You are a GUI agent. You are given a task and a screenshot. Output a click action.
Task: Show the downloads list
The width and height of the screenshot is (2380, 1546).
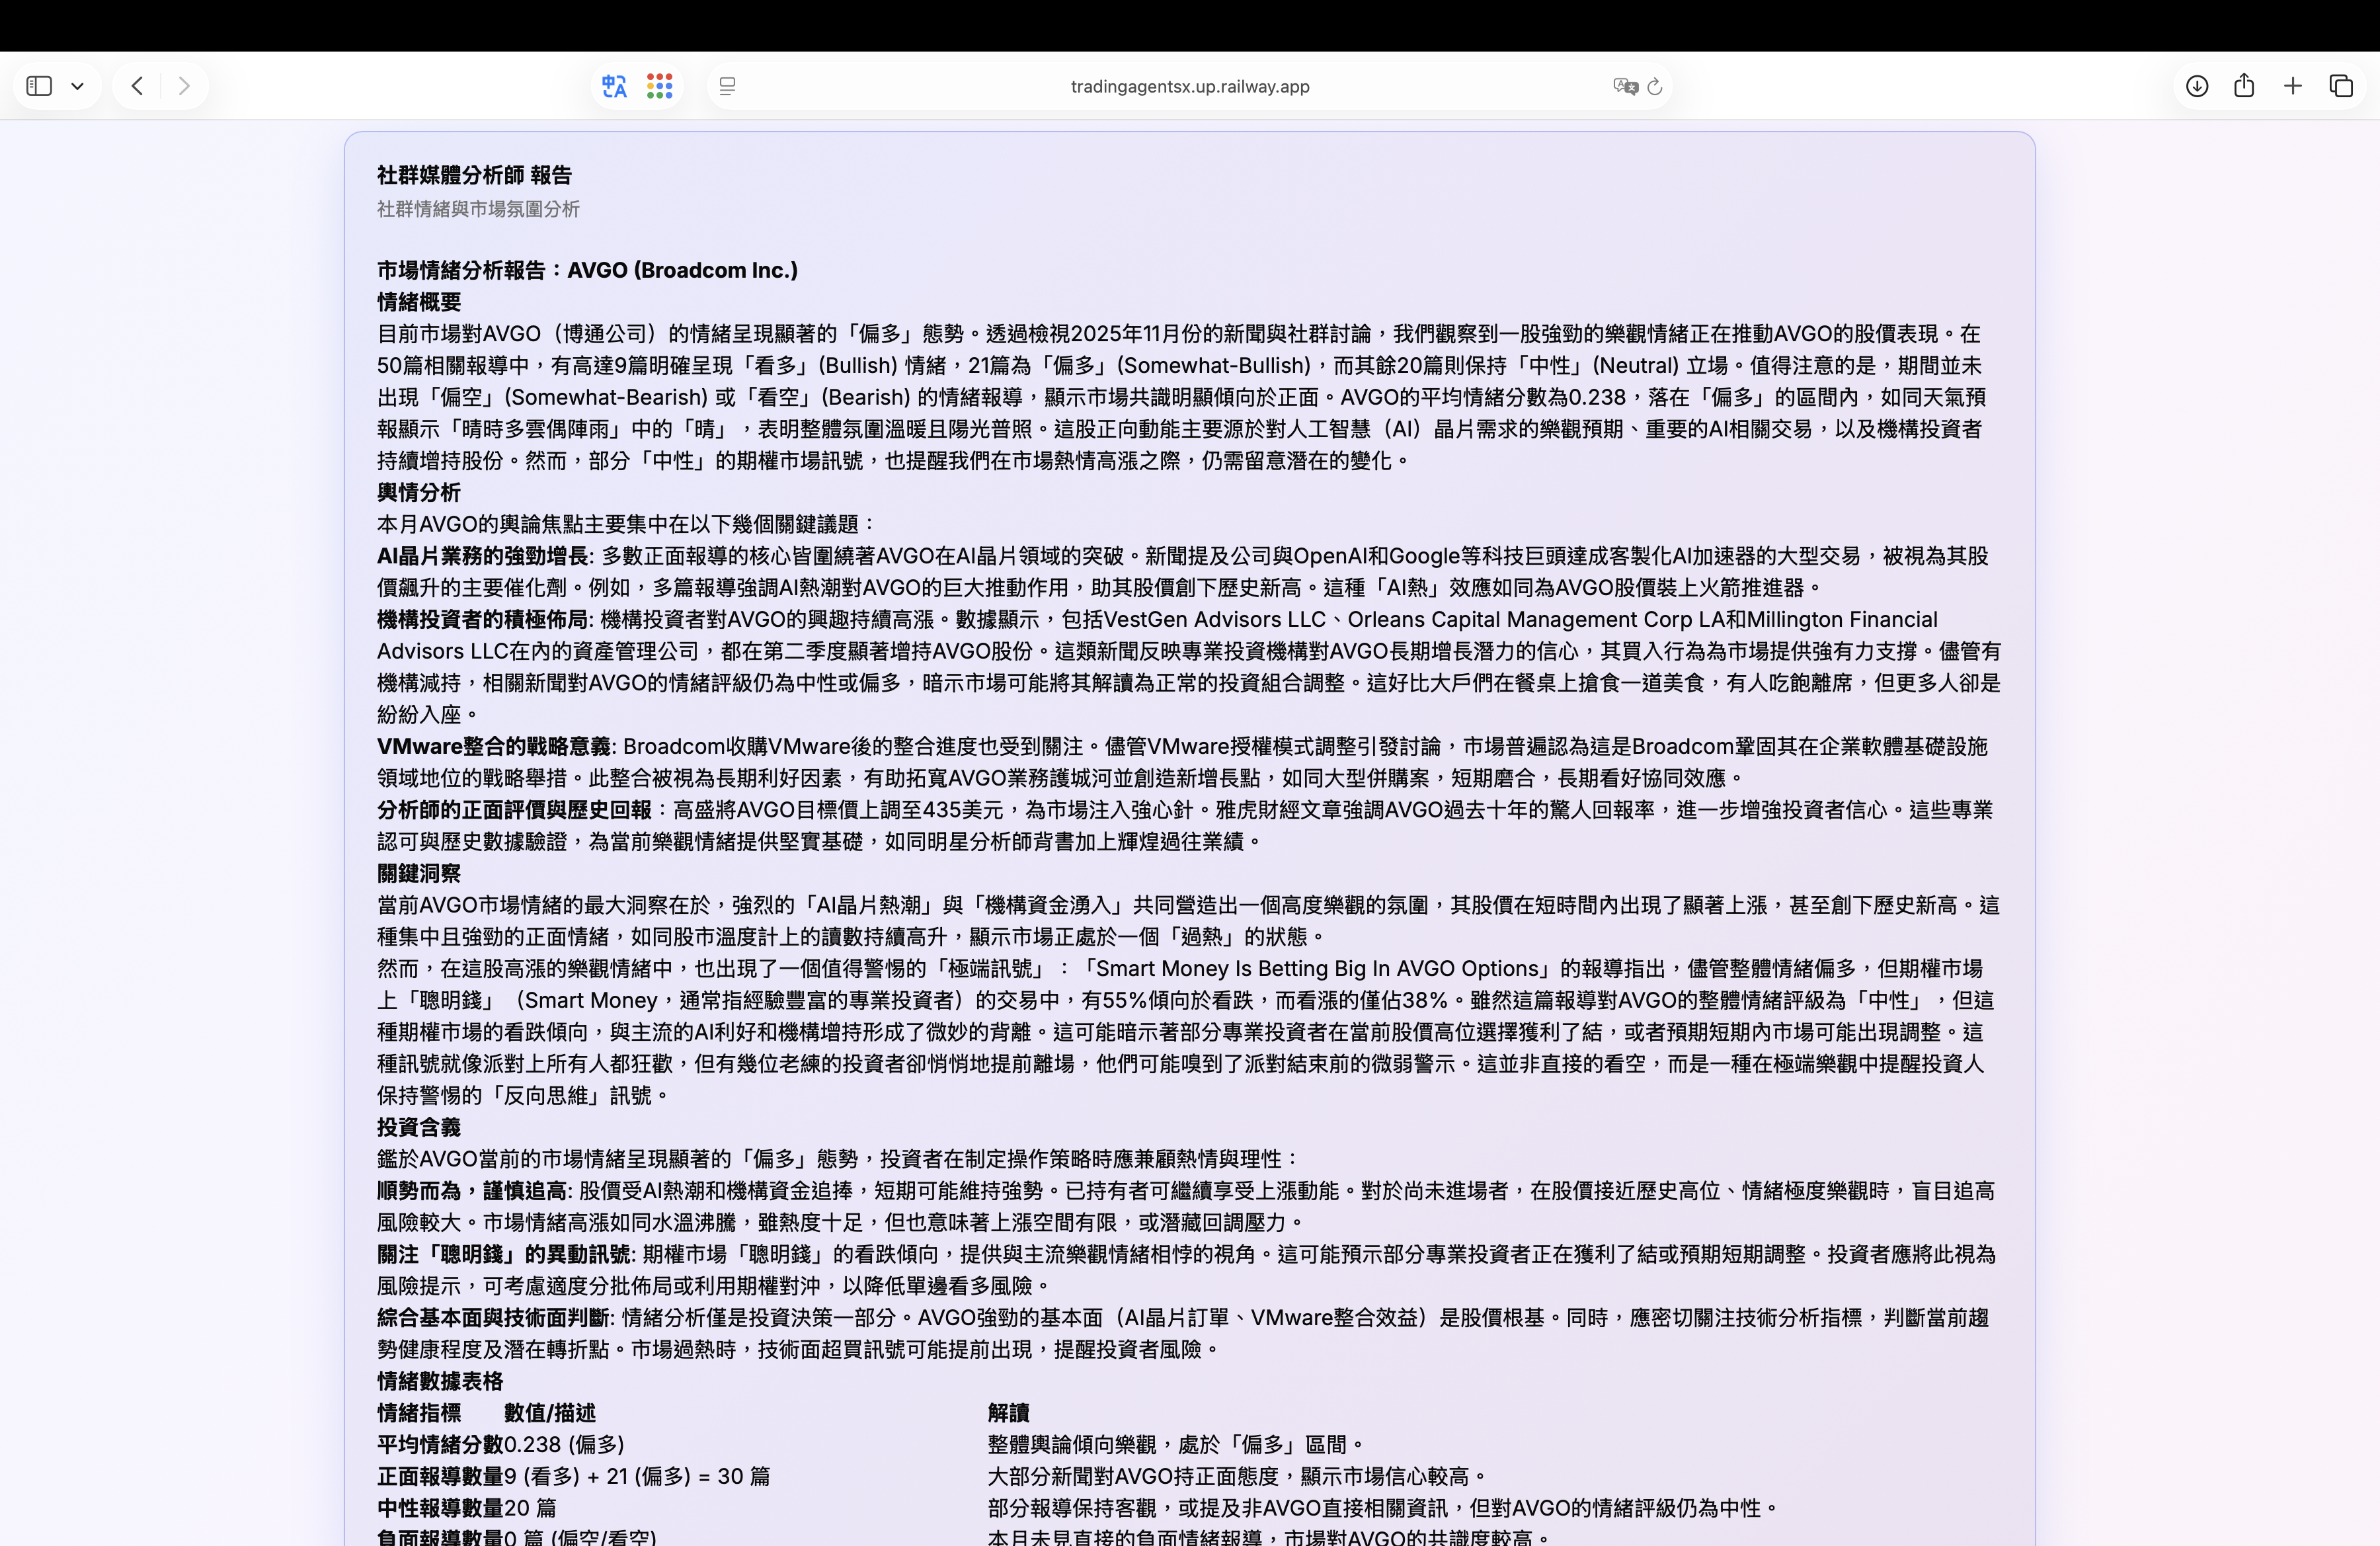2196,86
